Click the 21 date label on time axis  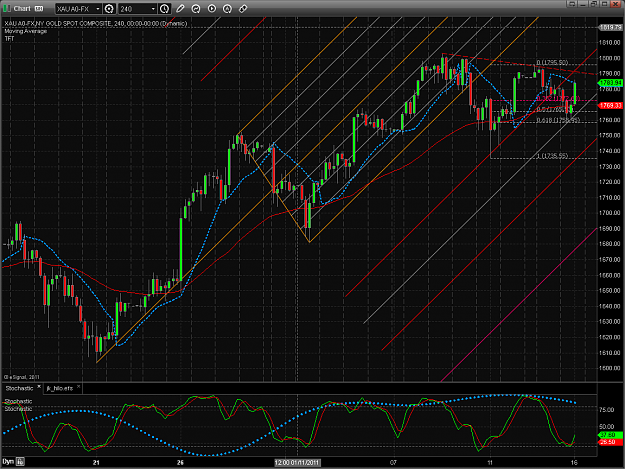(x=96, y=463)
